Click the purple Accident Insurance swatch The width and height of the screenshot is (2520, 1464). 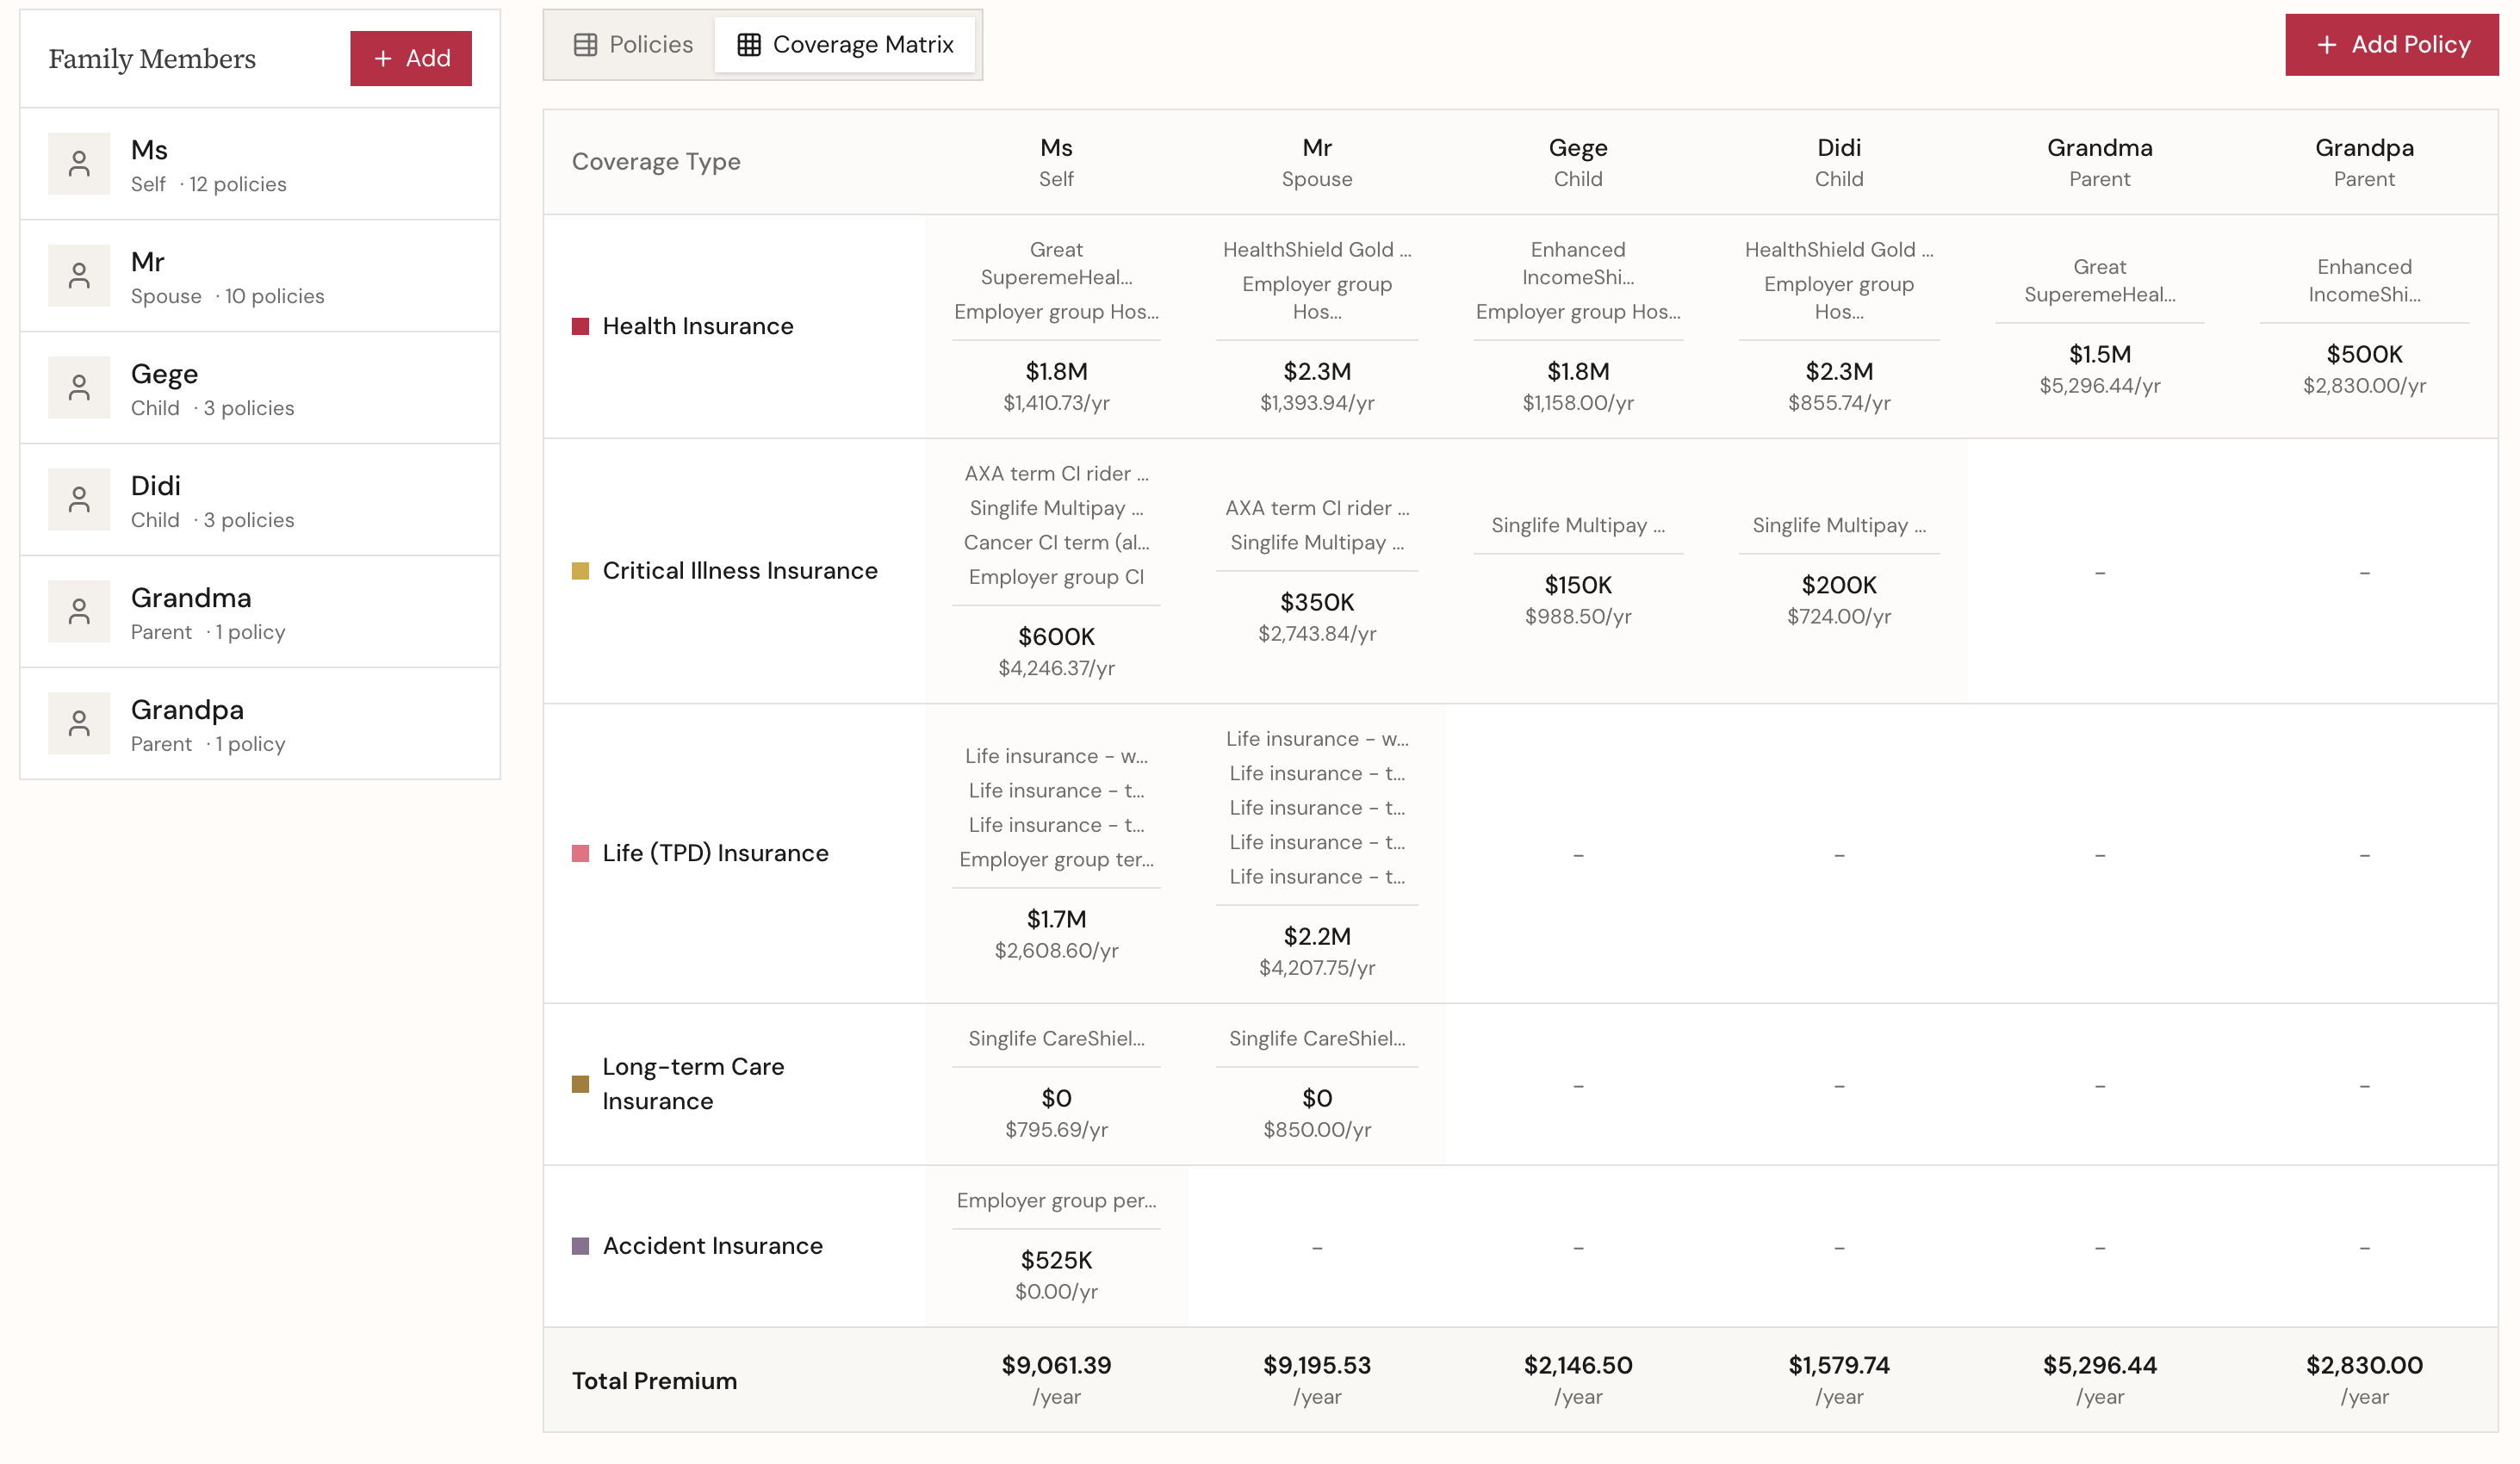coord(580,1246)
